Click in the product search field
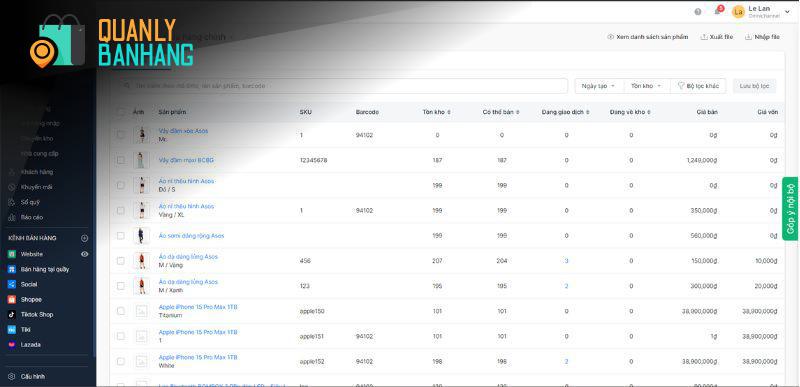This screenshot has width=800, height=387. 343,86
